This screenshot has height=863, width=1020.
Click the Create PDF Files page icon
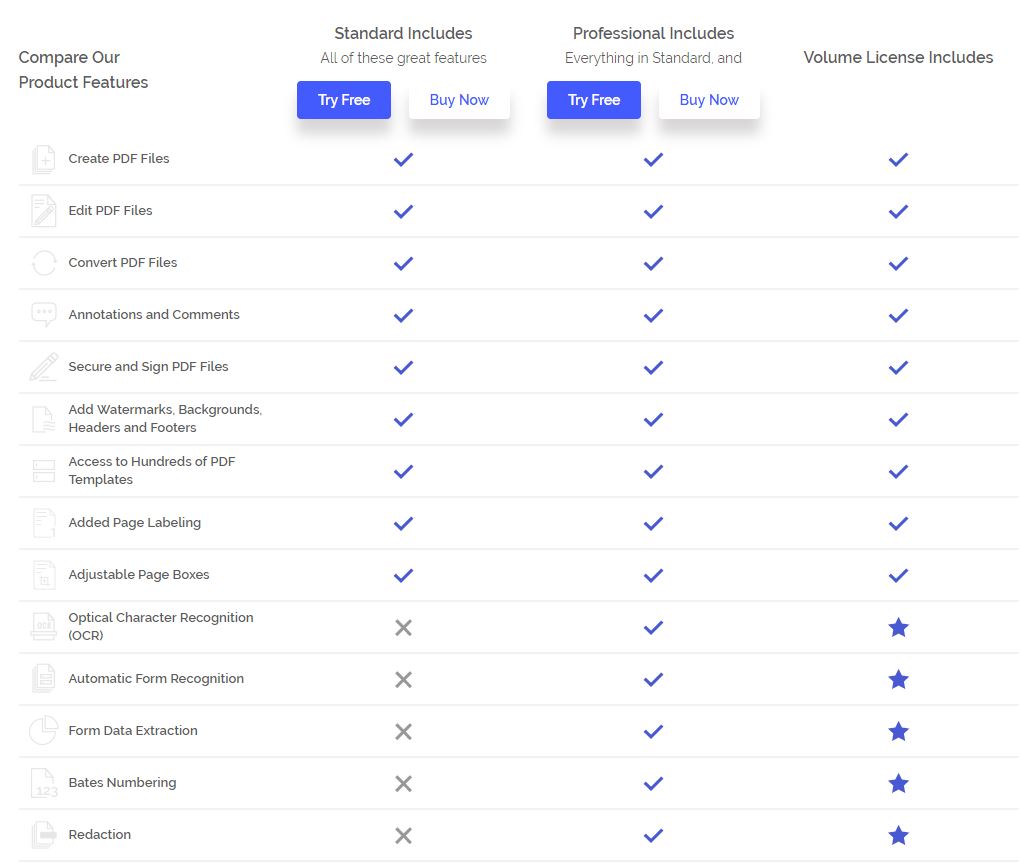(43, 159)
